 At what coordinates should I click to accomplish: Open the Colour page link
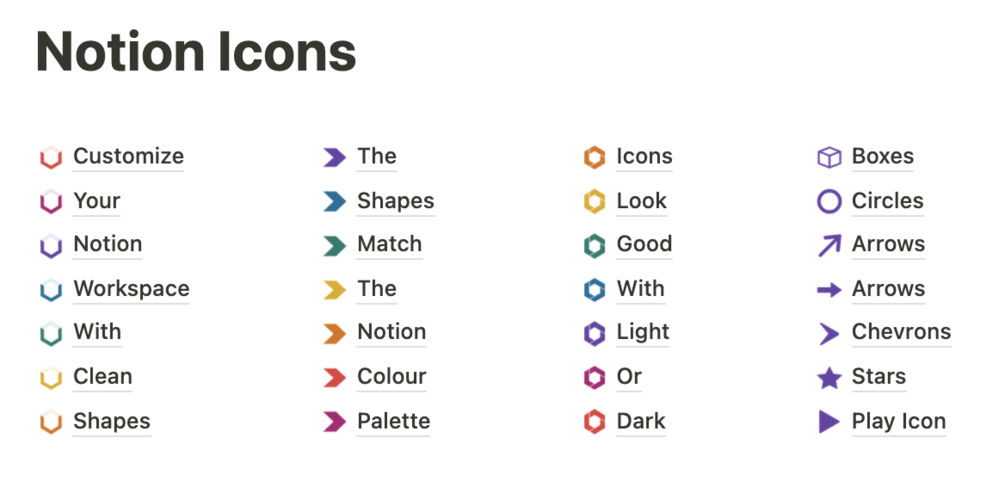(391, 377)
